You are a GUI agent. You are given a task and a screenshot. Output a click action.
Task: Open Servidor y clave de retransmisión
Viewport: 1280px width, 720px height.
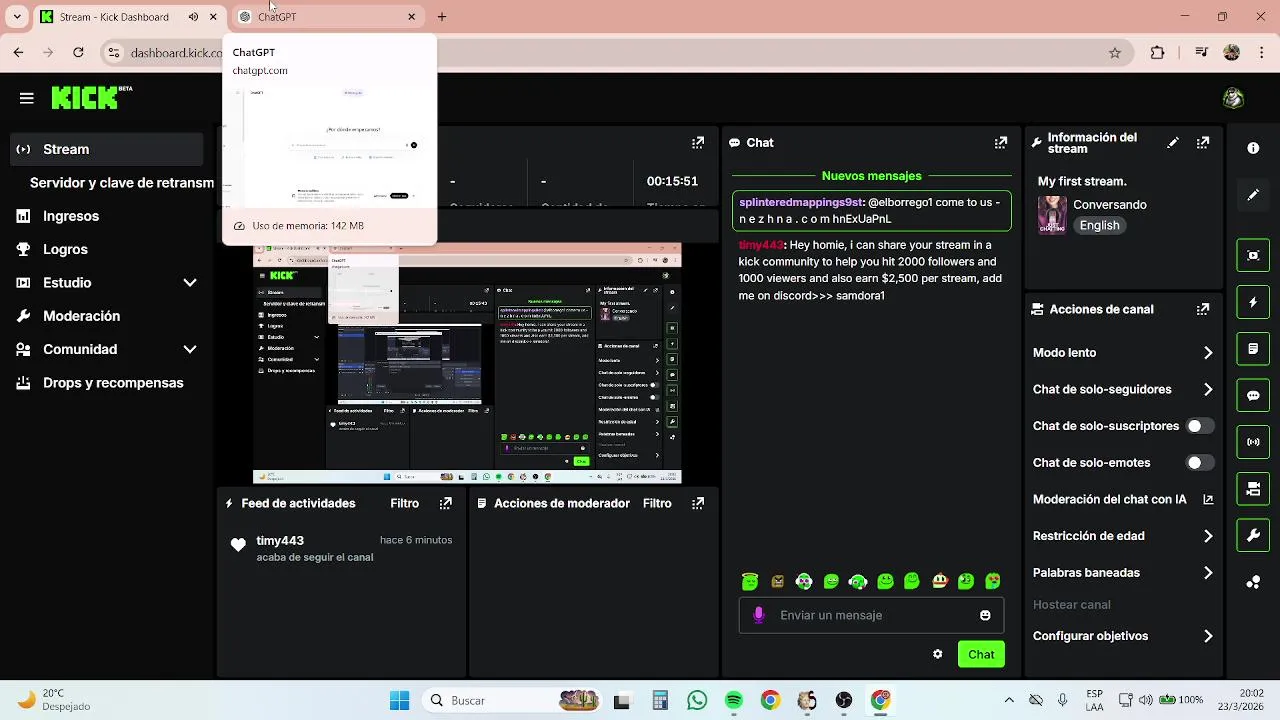click(122, 183)
